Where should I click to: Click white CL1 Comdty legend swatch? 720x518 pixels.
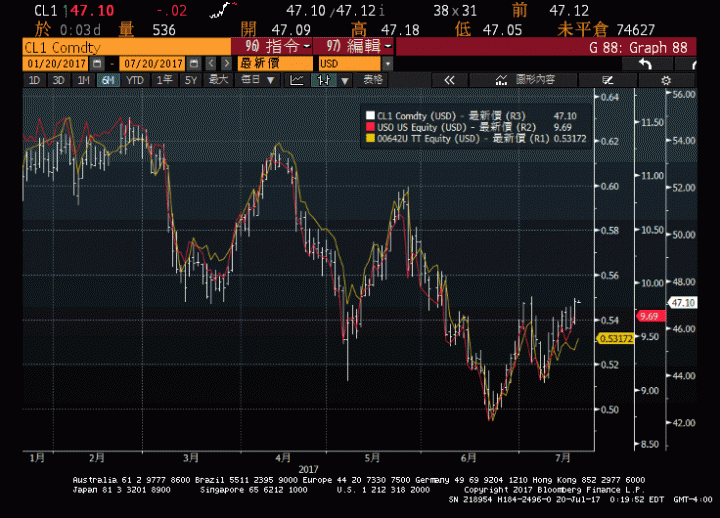[x=370, y=115]
